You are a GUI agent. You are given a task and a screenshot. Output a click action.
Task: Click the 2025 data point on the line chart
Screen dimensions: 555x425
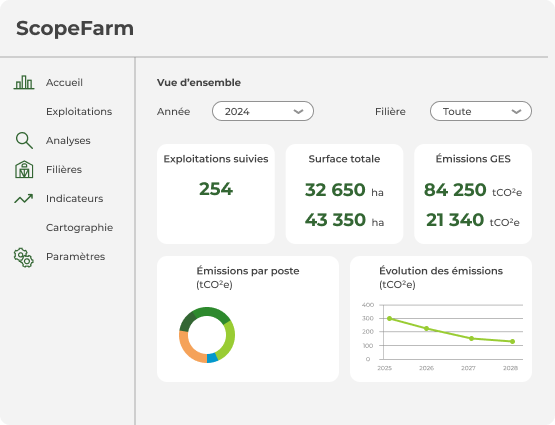[390, 318]
